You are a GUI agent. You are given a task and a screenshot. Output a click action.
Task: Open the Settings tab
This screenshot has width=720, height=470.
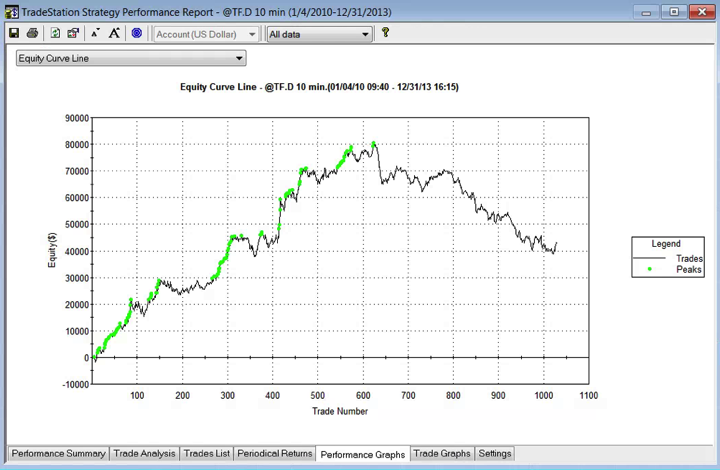pyautogui.click(x=495, y=453)
